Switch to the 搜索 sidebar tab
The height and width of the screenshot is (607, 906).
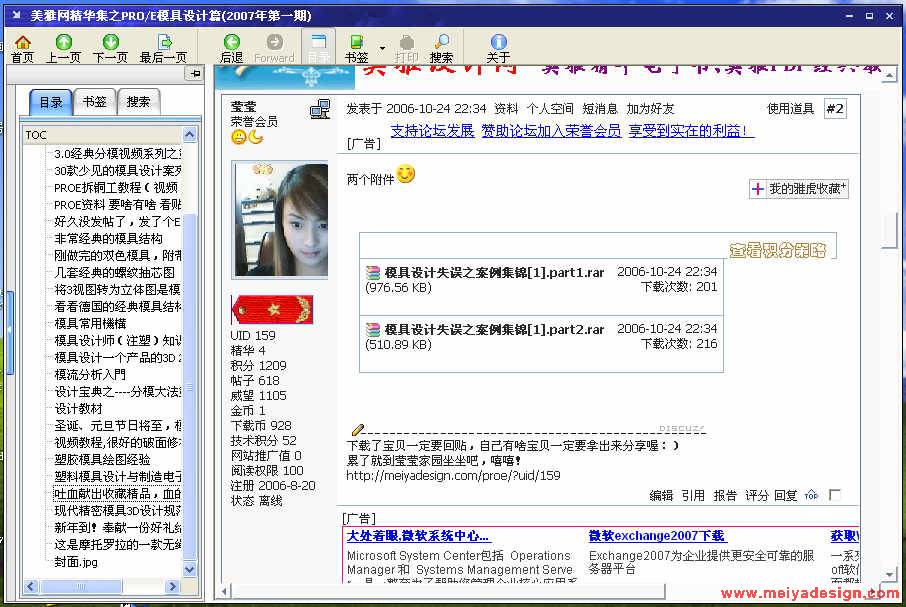139,102
